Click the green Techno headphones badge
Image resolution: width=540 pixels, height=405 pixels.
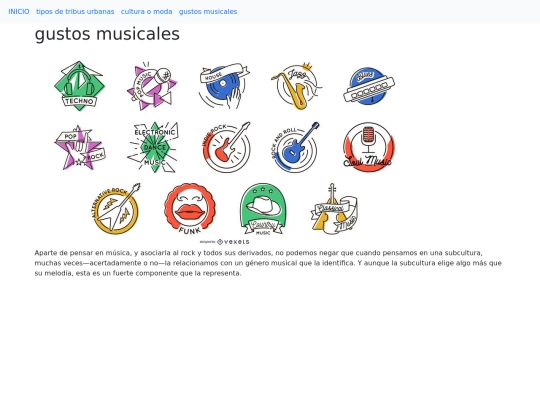79,86
